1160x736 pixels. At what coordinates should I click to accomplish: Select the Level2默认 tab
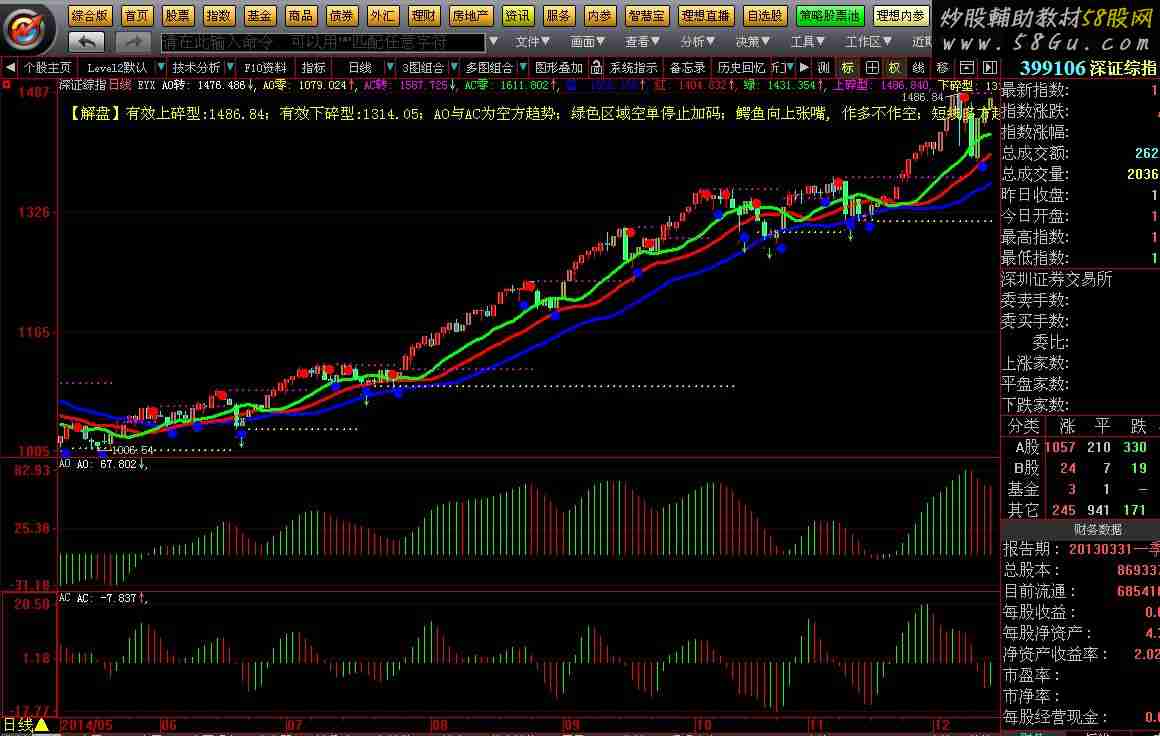coord(117,68)
